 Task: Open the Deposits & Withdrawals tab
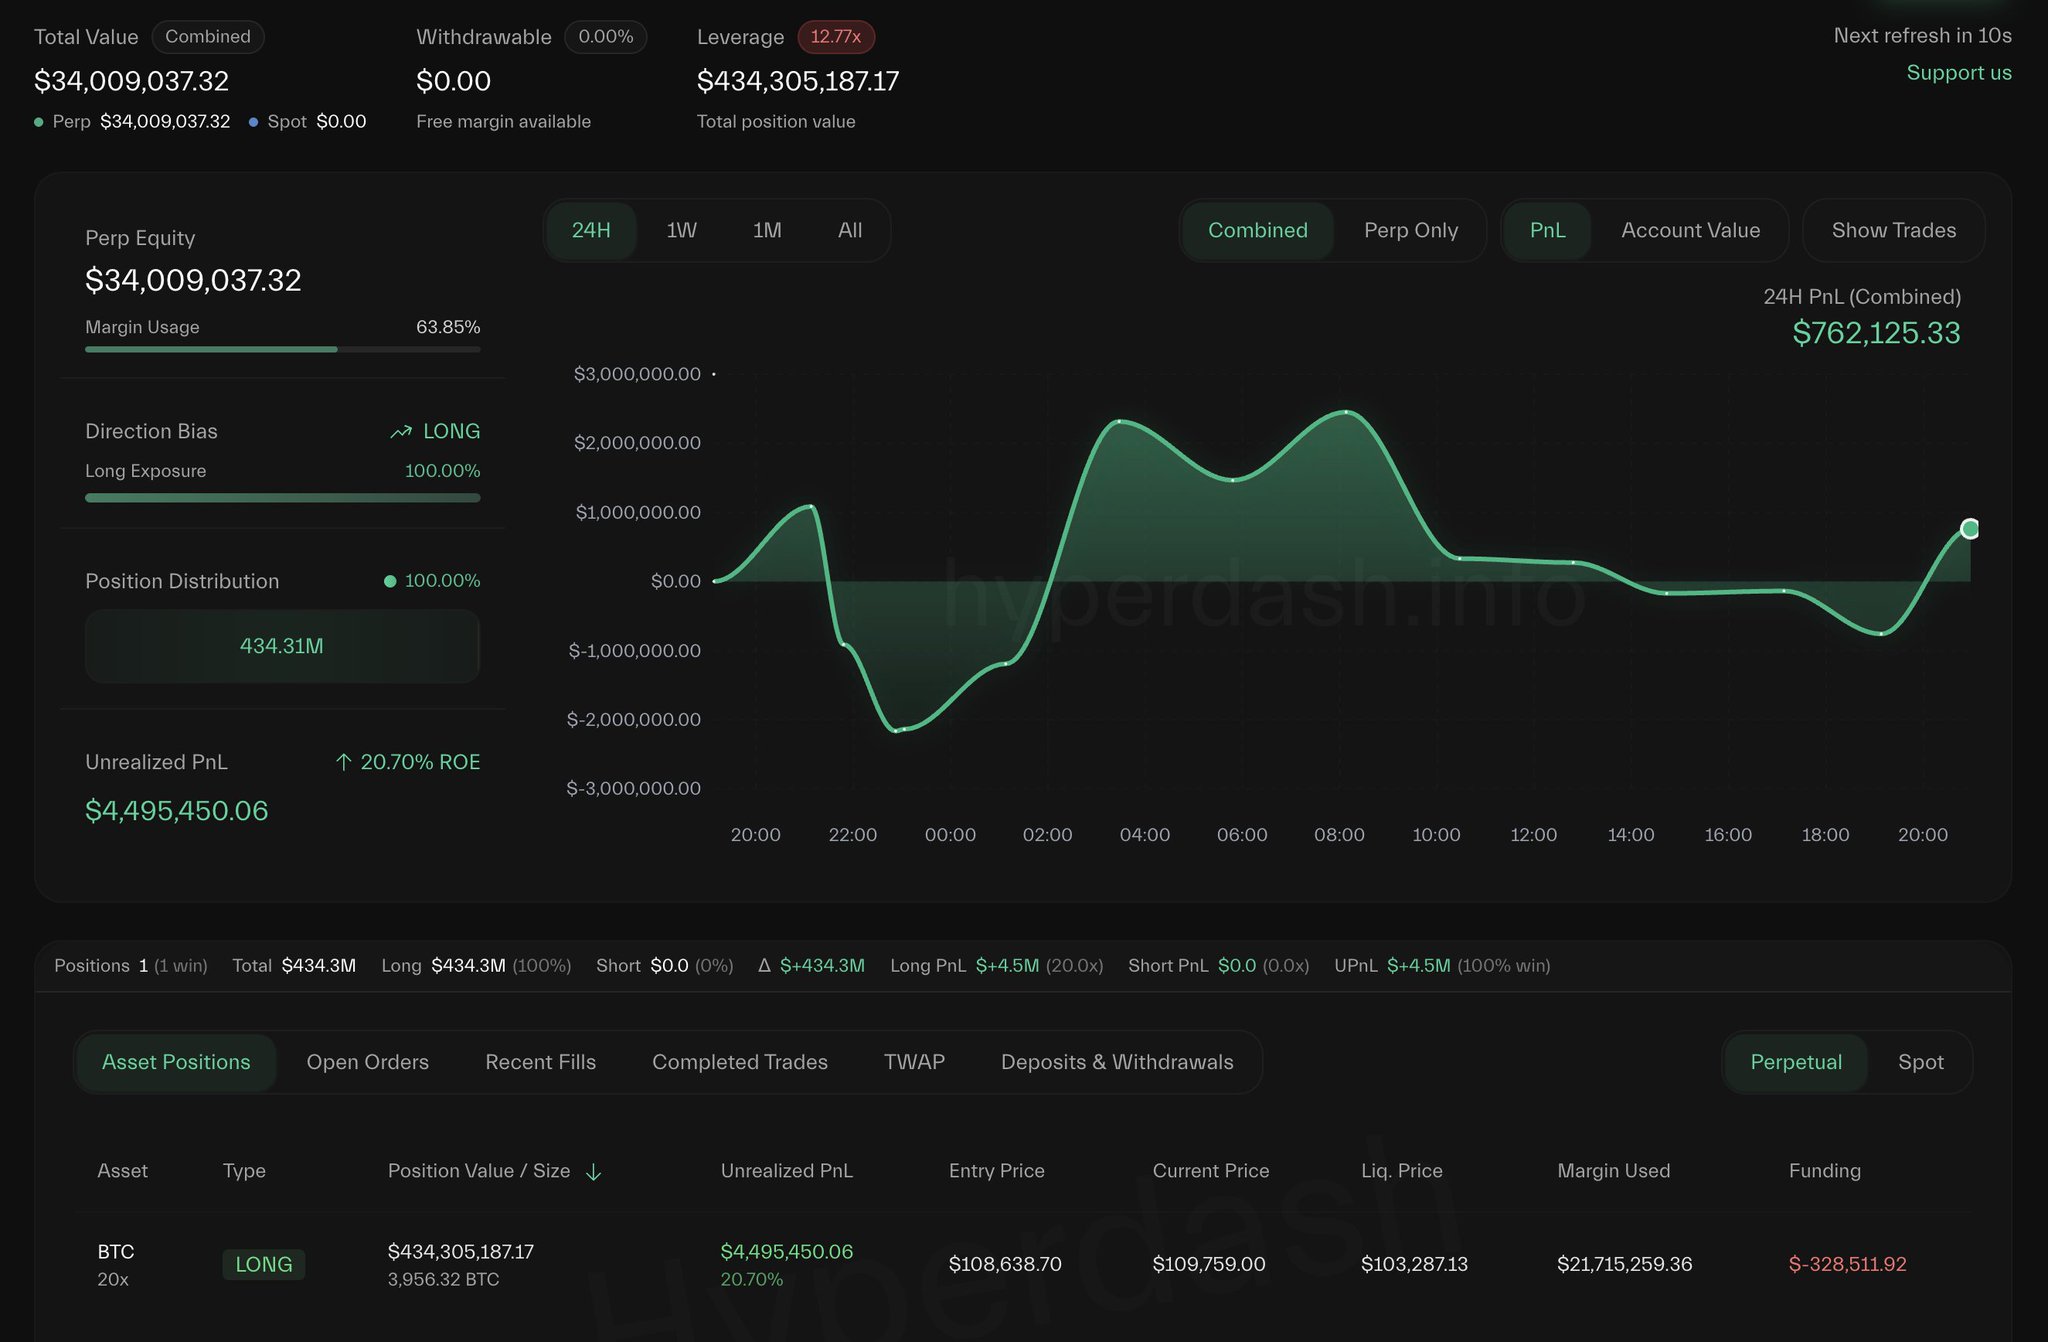[1117, 1062]
